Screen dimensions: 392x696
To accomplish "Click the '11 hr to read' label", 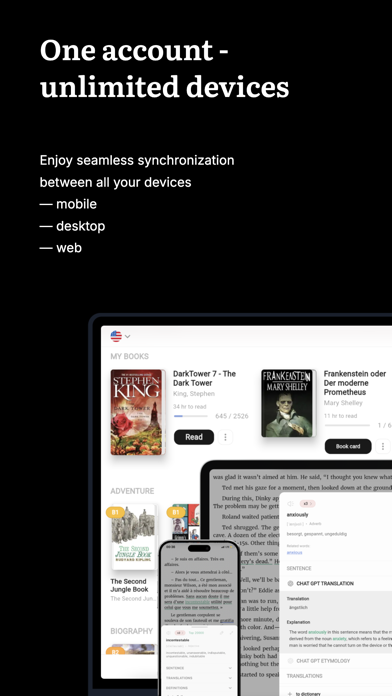I will [x=341, y=416].
